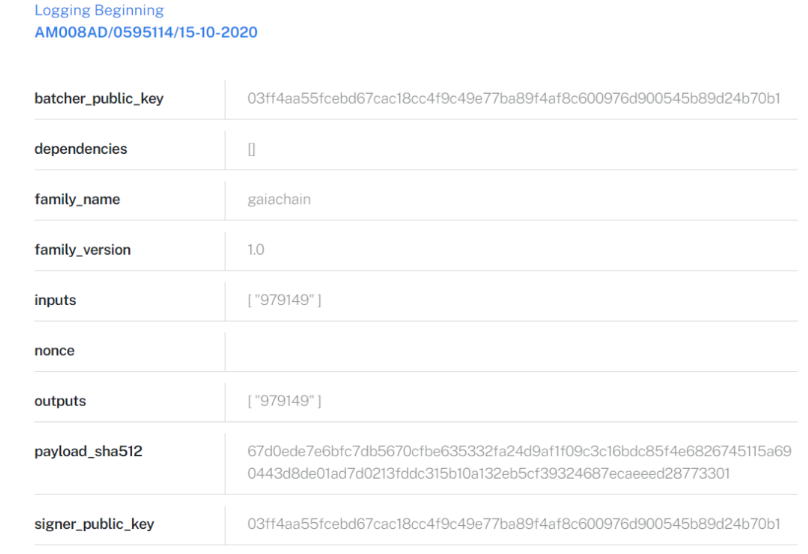
Task: Open the AM008AD/0595114/15-10-2020 link
Action: click(146, 32)
